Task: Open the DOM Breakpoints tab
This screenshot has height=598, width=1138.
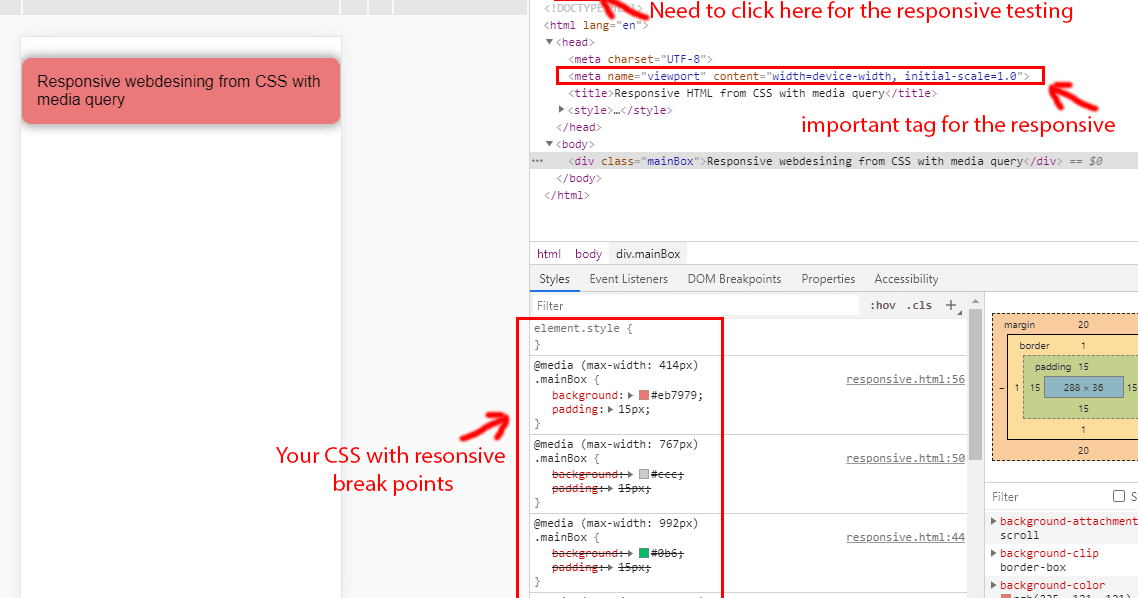Action: [735, 279]
